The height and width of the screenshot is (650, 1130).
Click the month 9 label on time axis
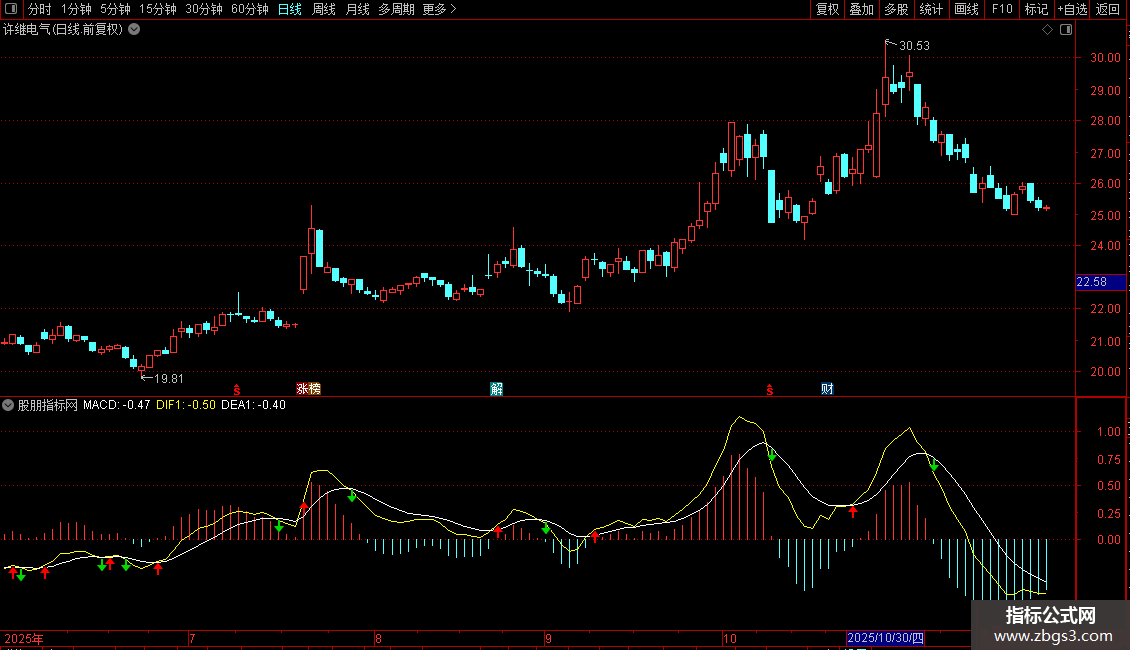(548, 638)
